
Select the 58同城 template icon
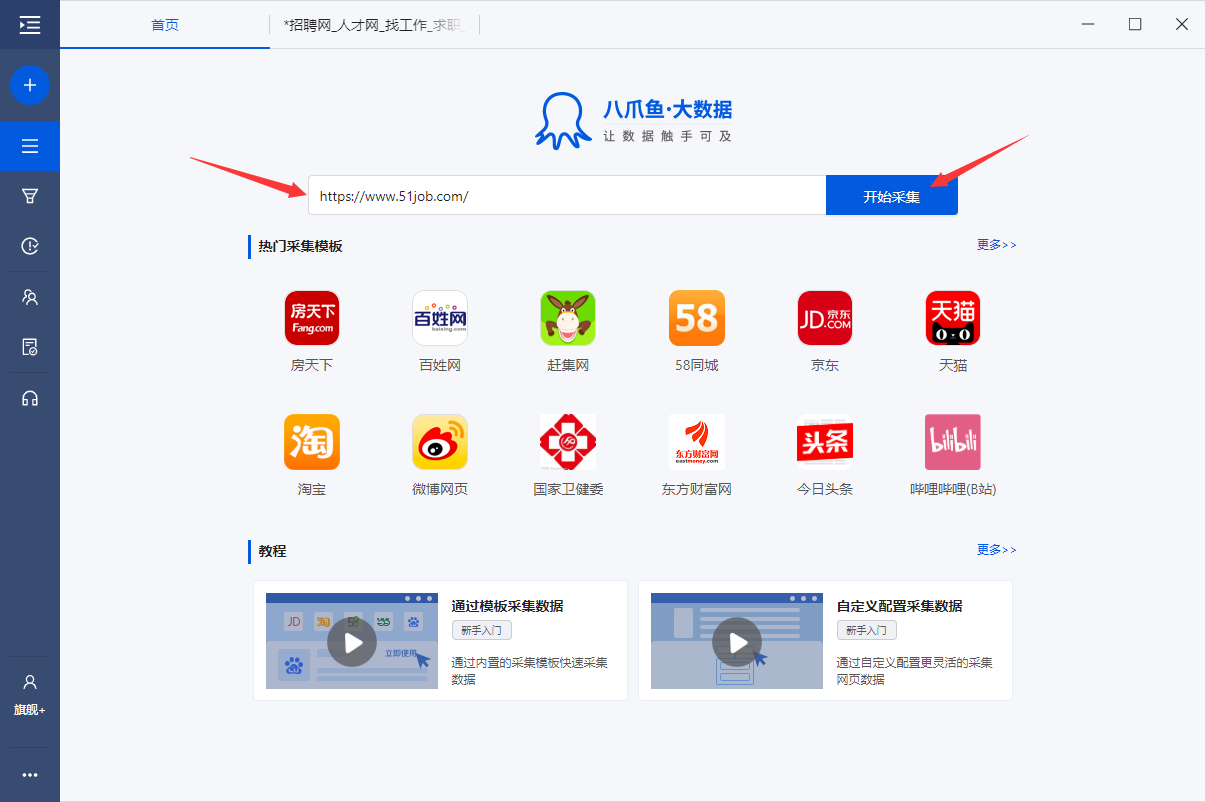697,318
